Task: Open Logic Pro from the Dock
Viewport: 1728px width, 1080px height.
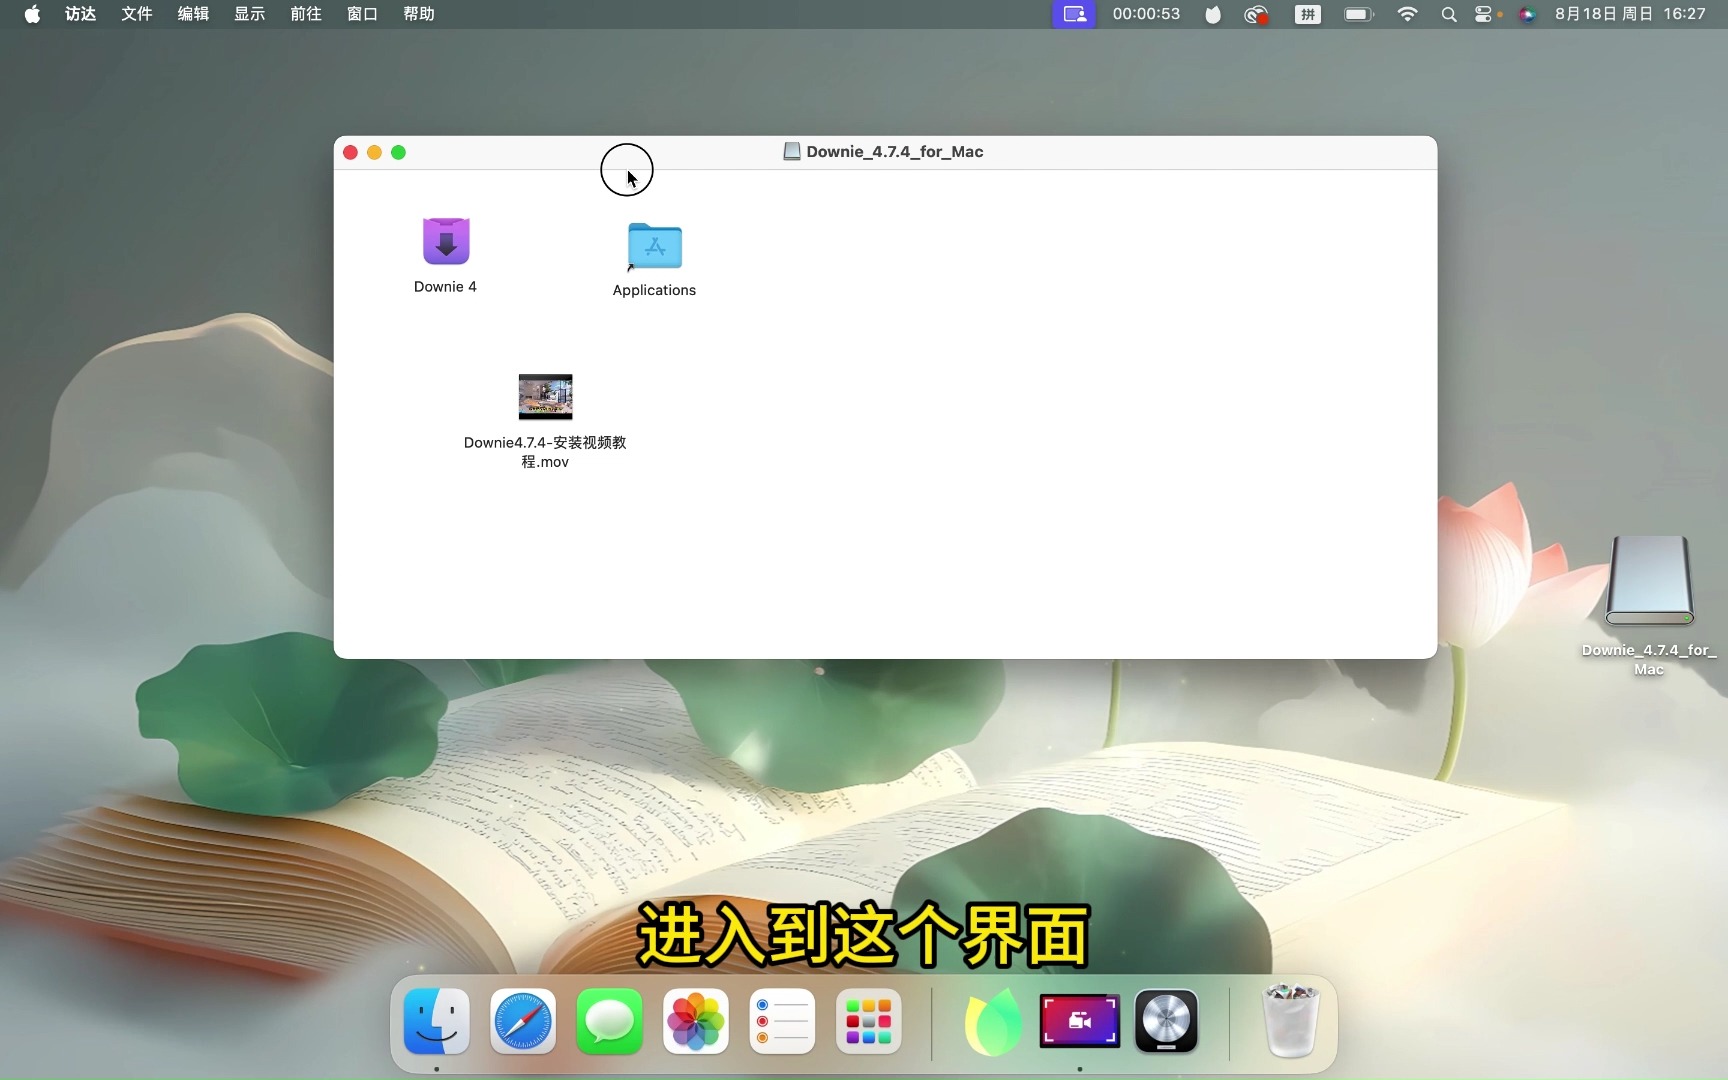Action: click(1167, 1021)
